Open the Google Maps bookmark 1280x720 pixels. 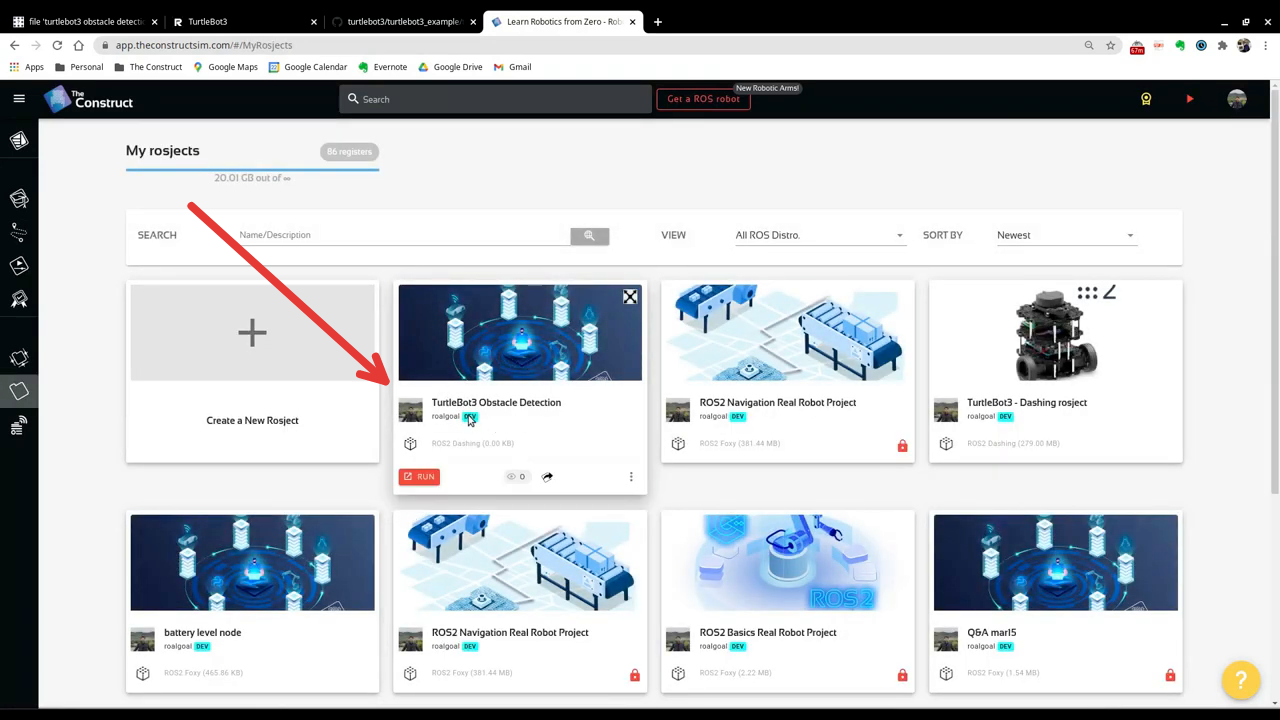(x=225, y=67)
